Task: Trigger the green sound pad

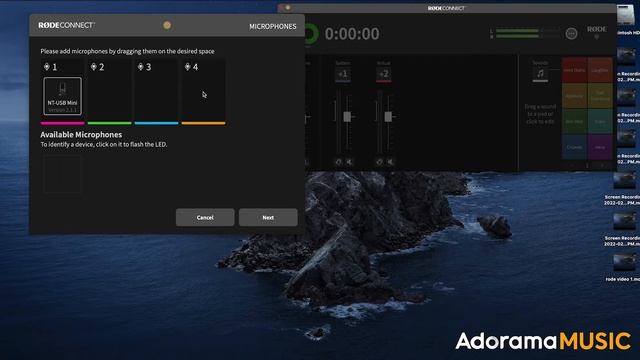Action: (574, 121)
